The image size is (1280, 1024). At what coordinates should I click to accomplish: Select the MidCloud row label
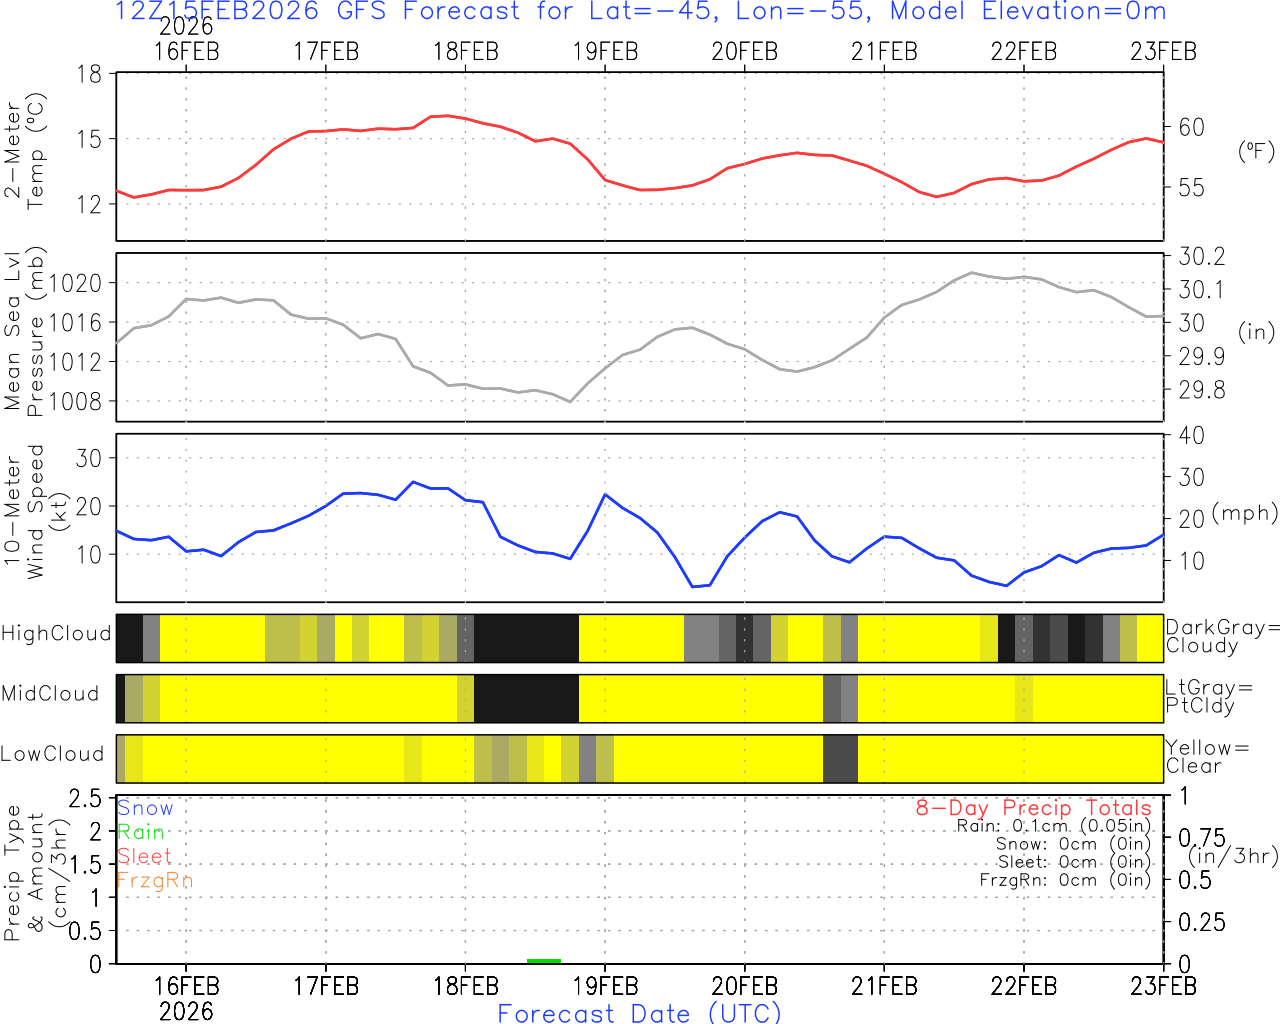[x=50, y=694]
